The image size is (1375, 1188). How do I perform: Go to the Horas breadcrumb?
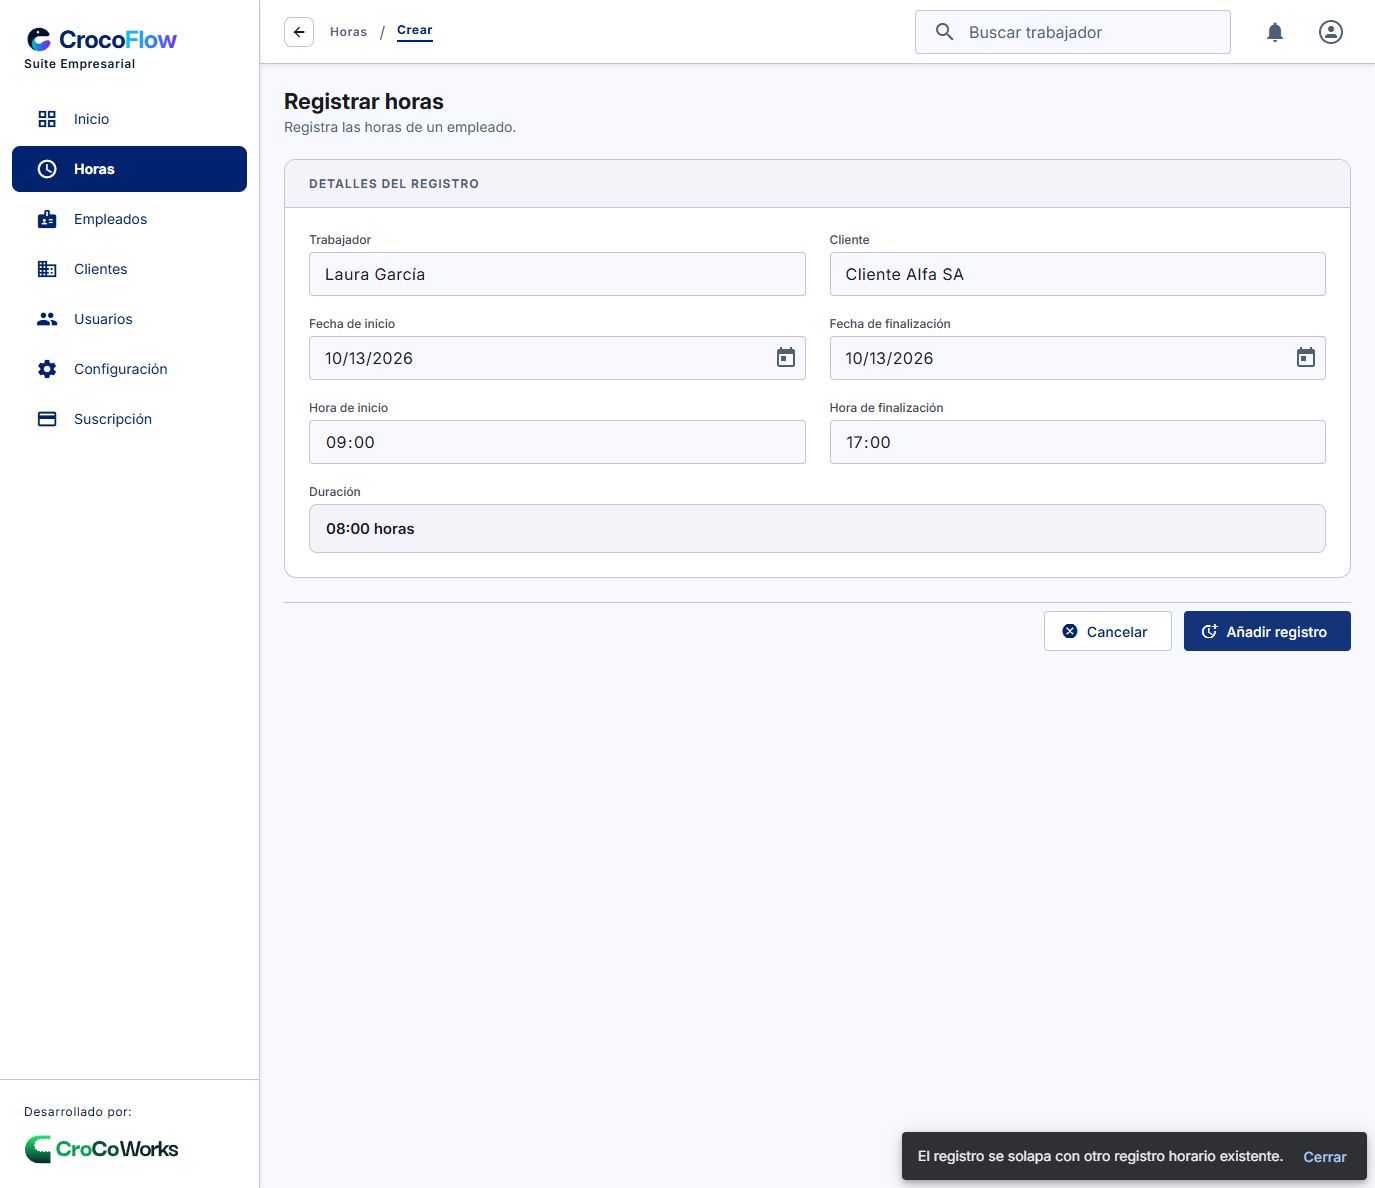(348, 32)
